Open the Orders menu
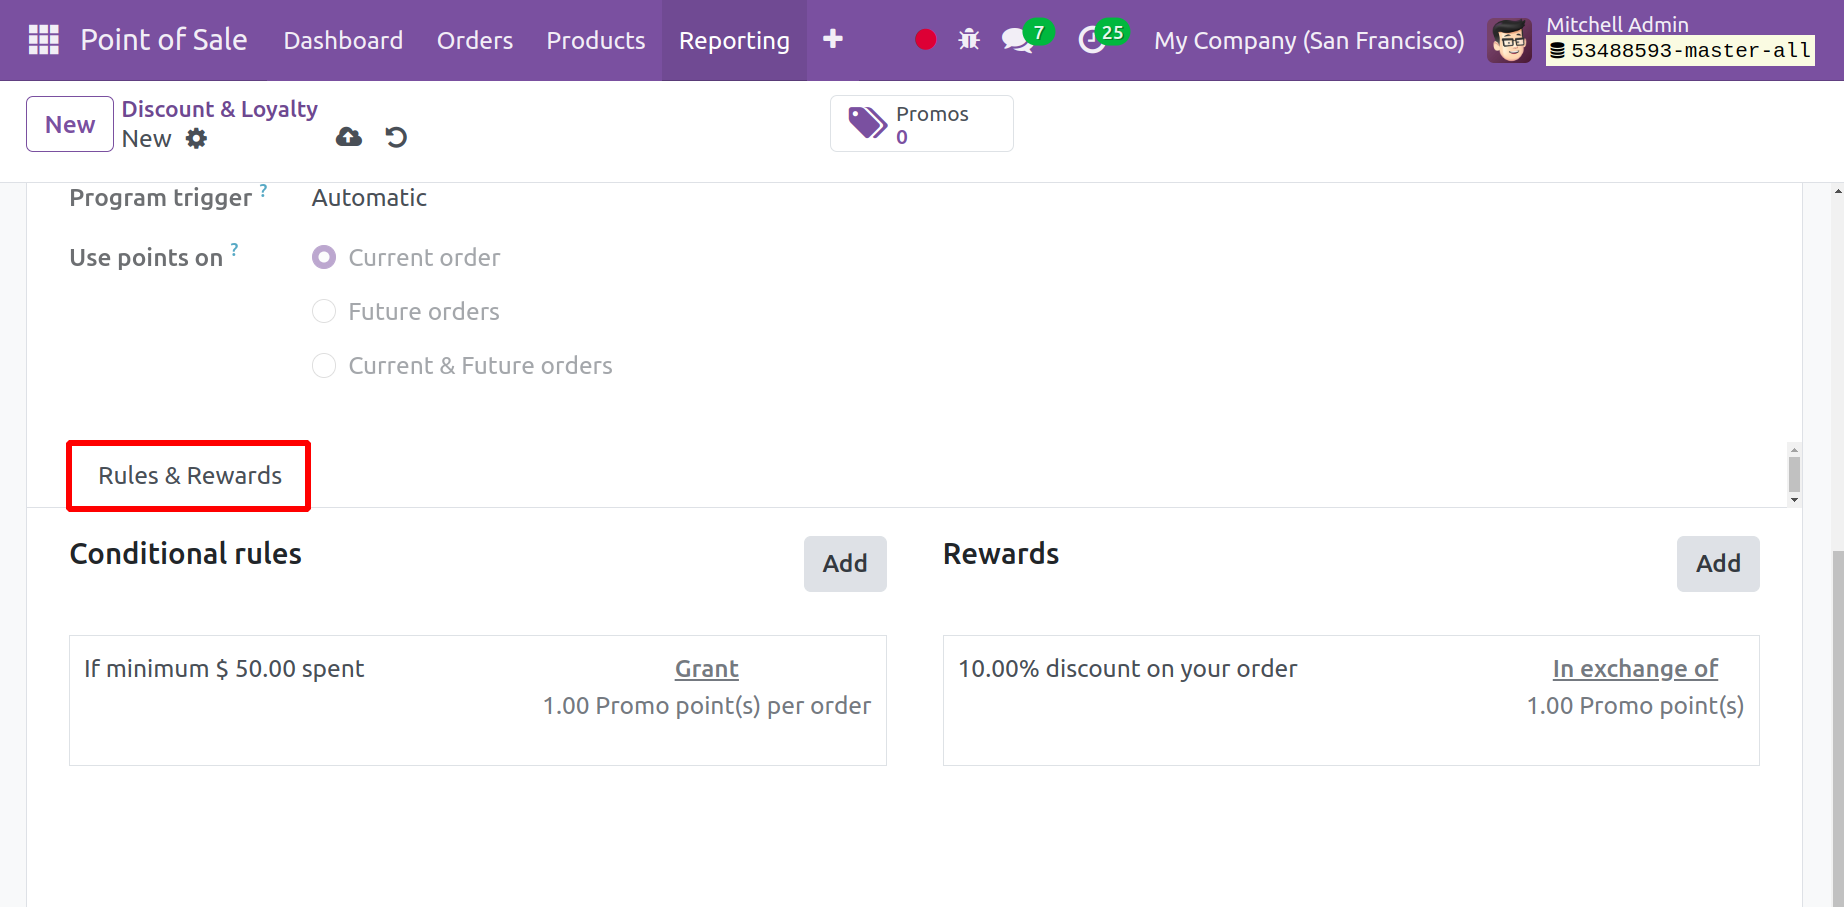The image size is (1844, 907). tap(474, 40)
